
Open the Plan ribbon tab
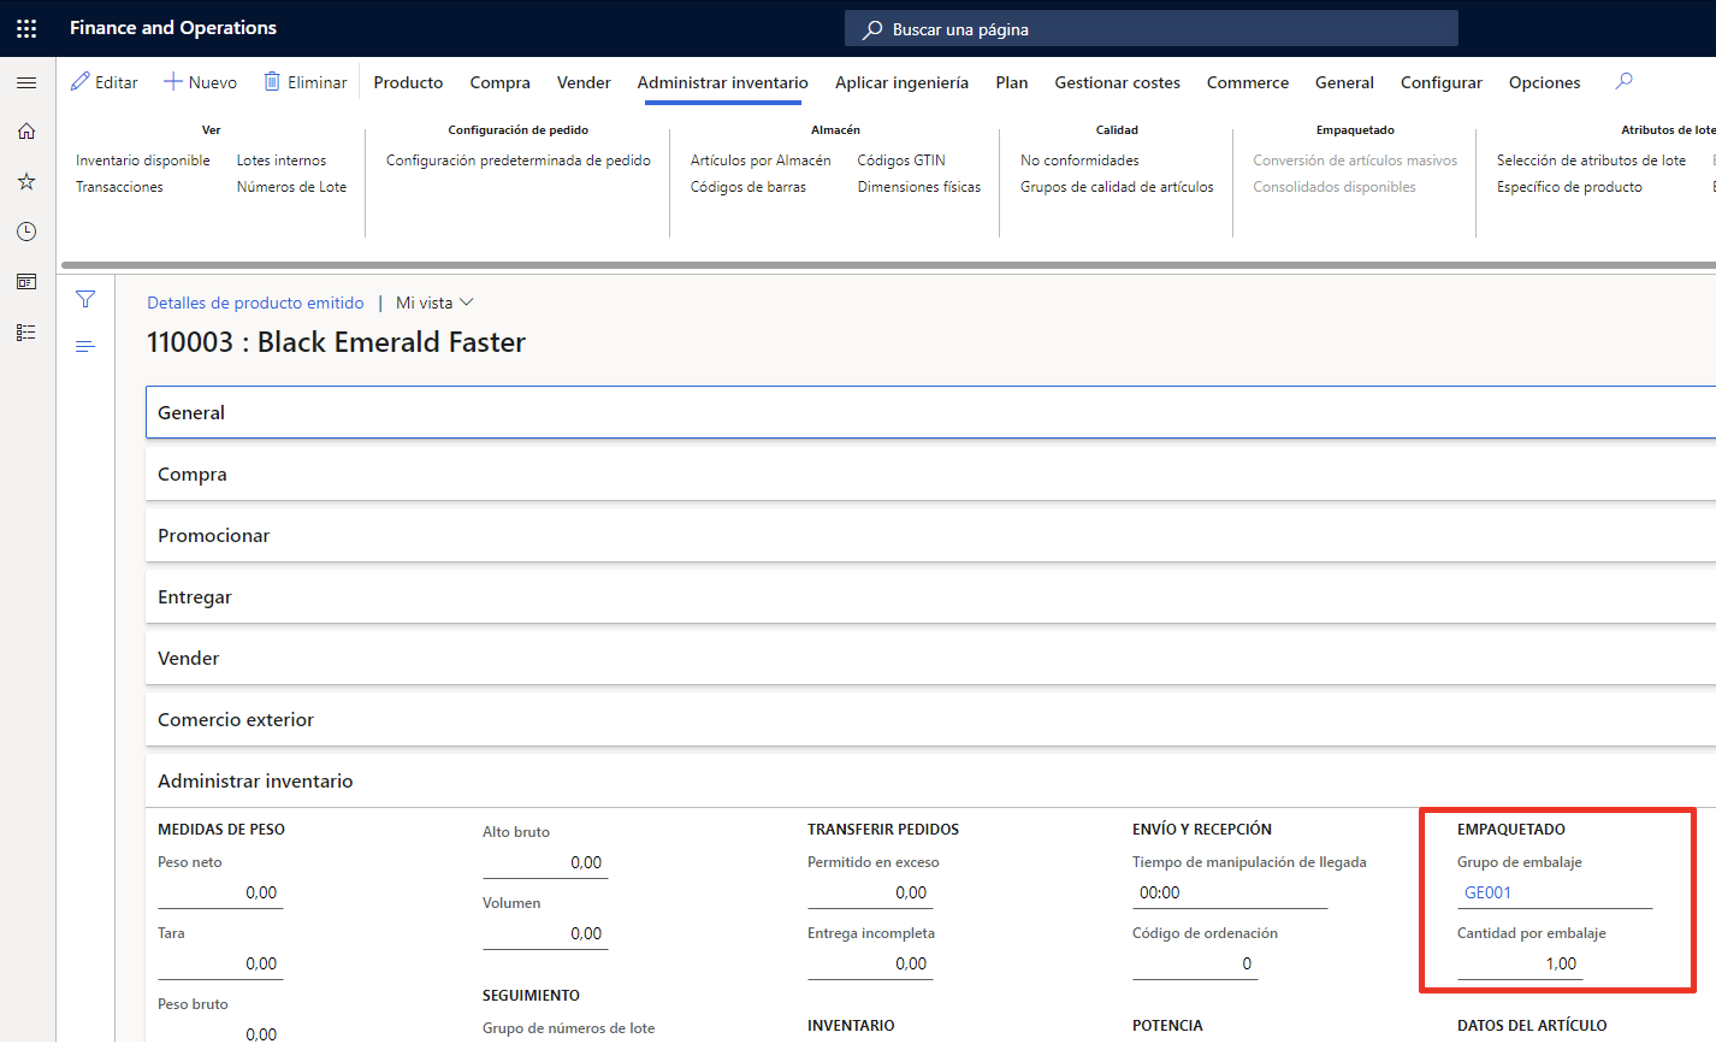click(1012, 82)
